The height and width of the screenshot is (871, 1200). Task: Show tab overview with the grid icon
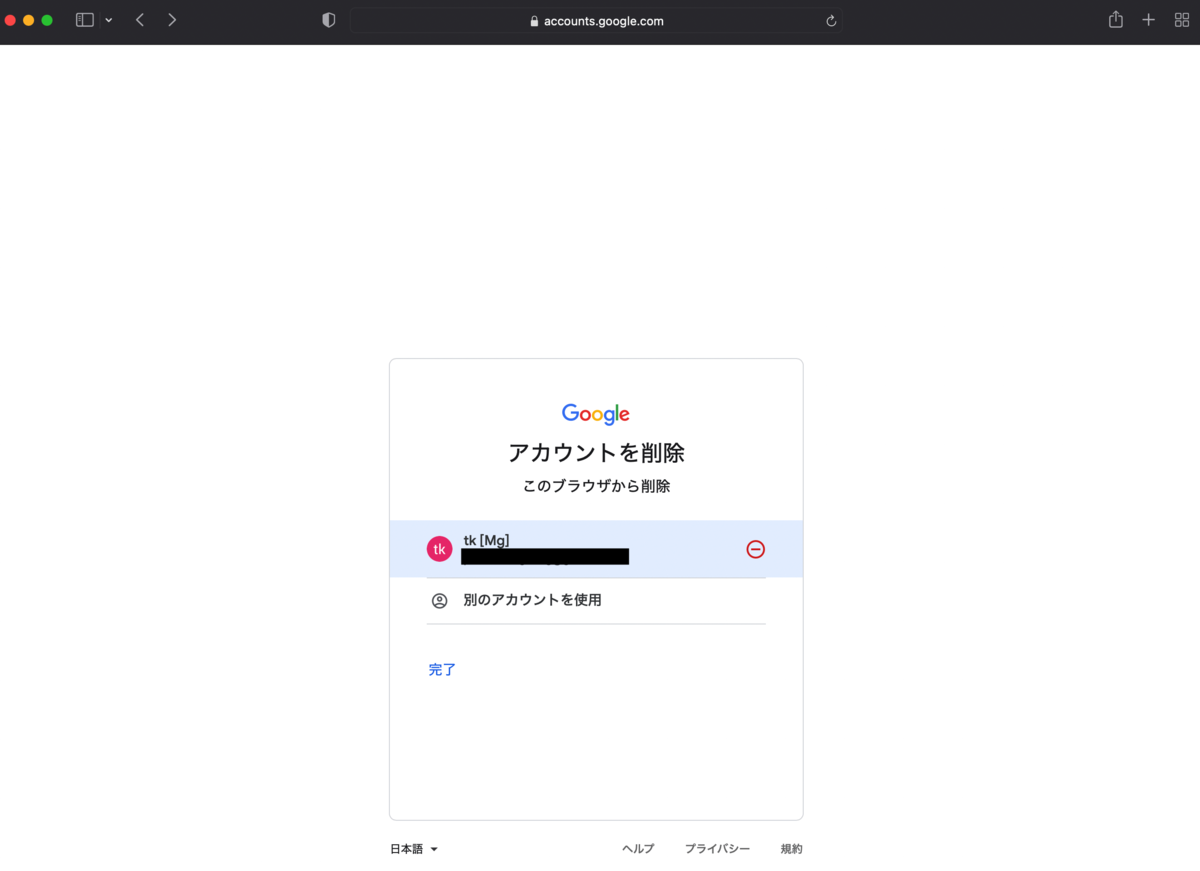tap(1181, 19)
